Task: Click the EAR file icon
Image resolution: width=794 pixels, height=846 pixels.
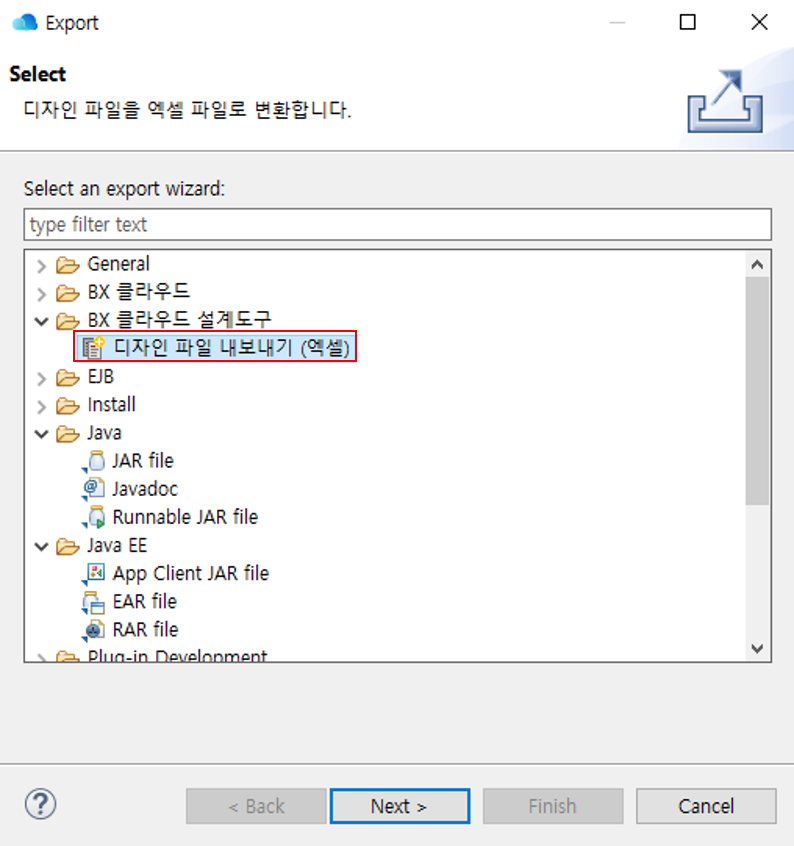Action: pos(95,601)
